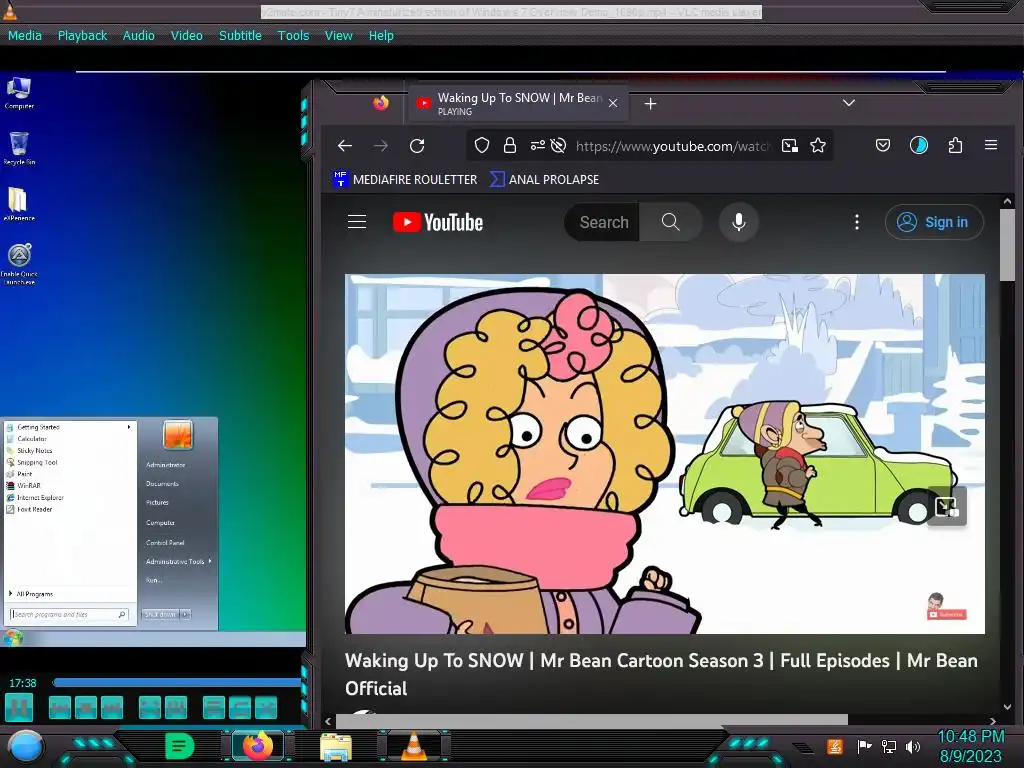Open the MEDIAFIRE ROULETTER bookmark

(405, 180)
